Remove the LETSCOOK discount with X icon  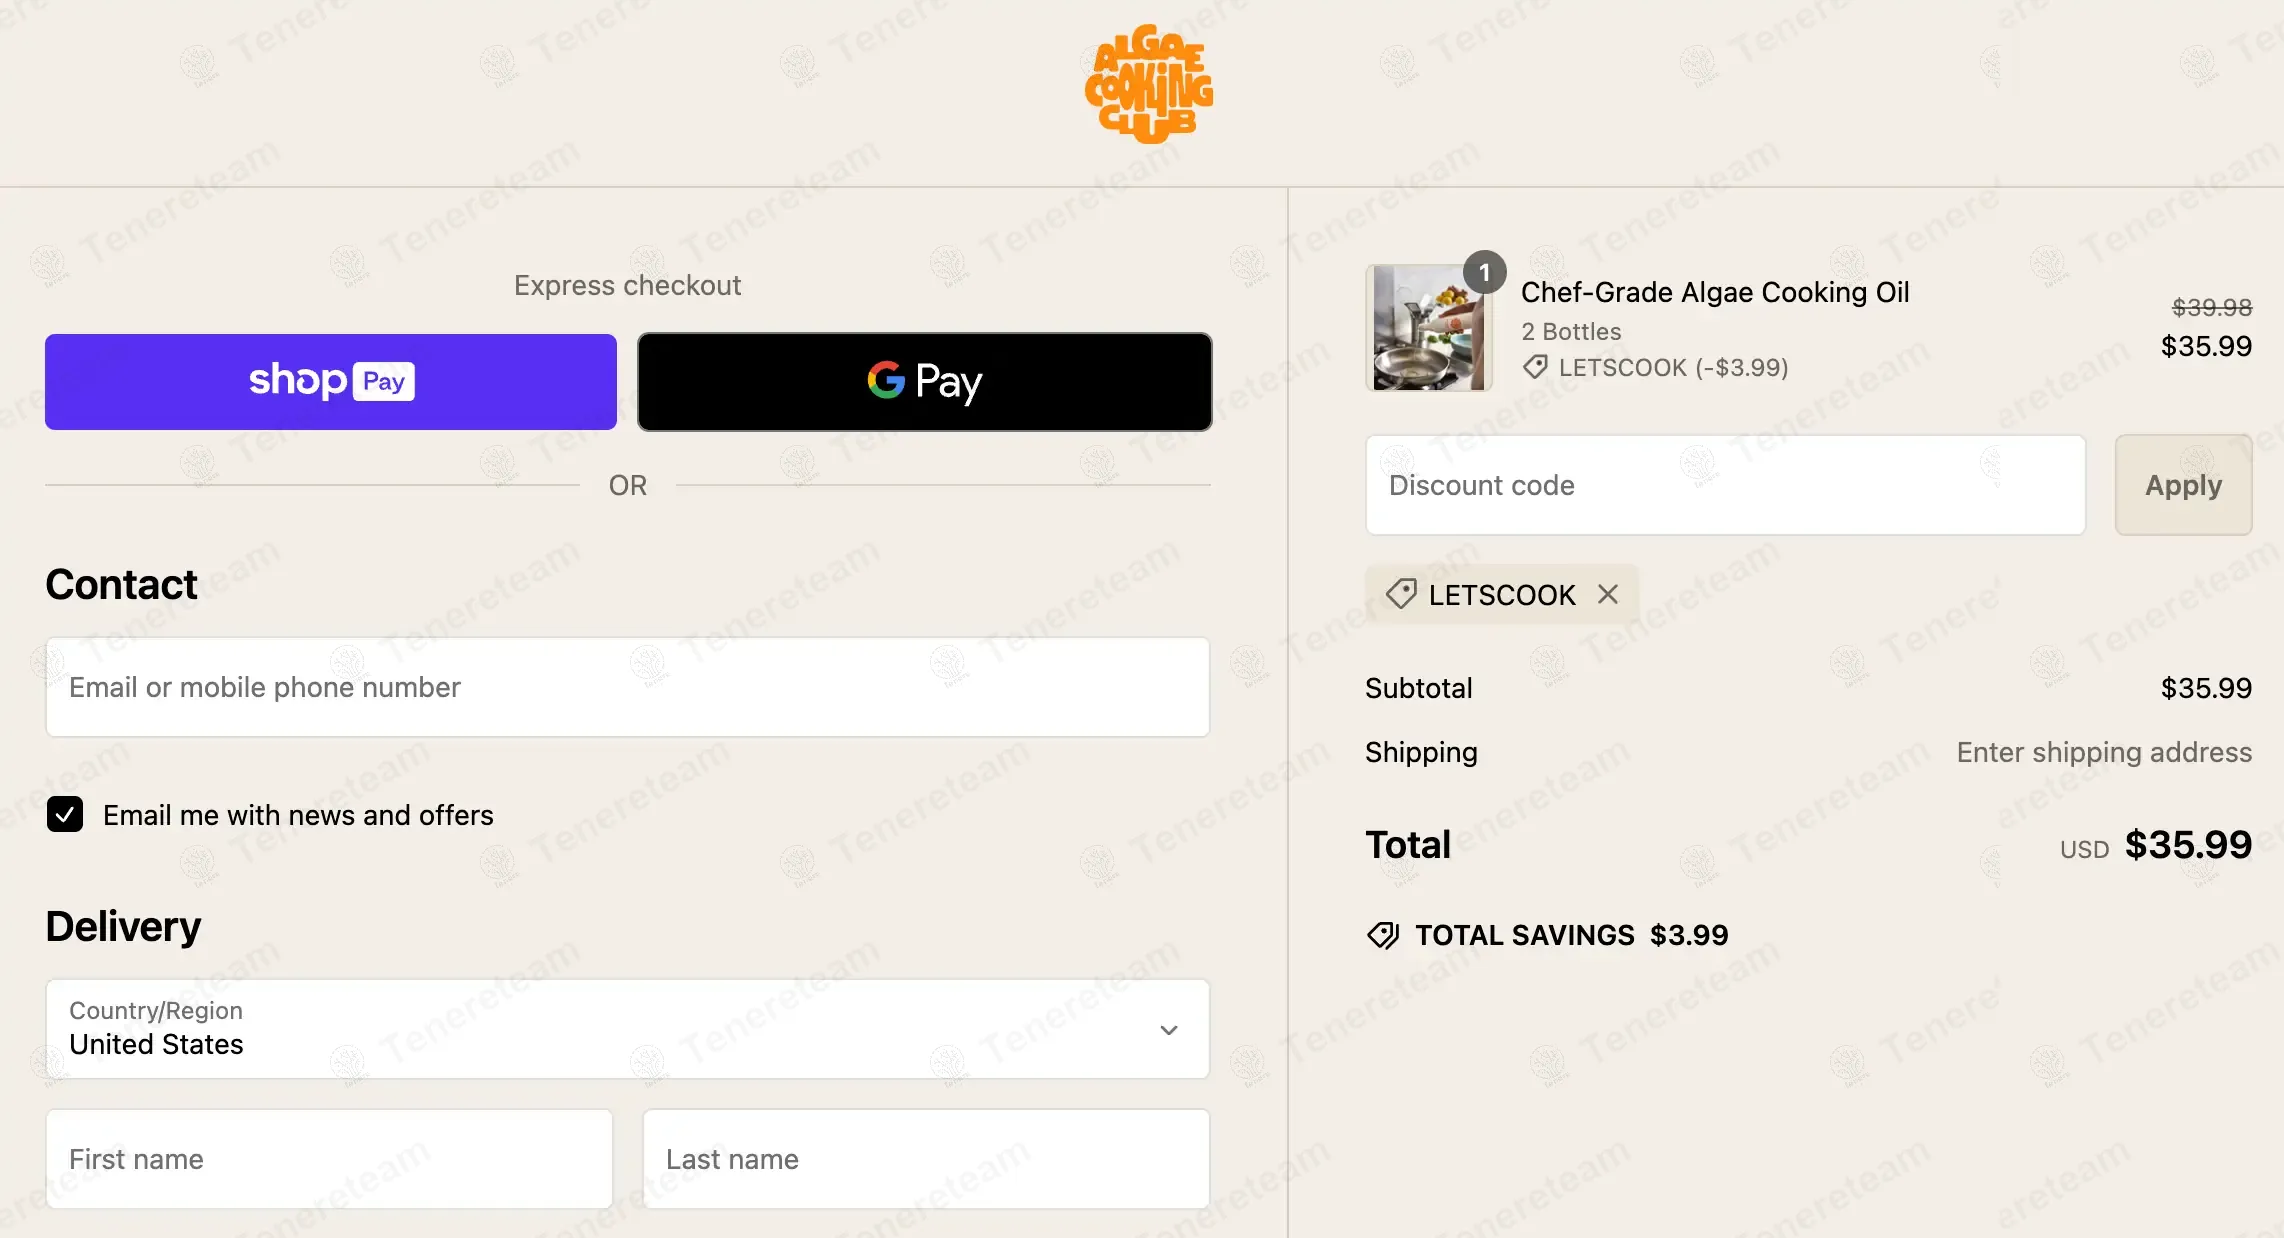pos(1608,594)
